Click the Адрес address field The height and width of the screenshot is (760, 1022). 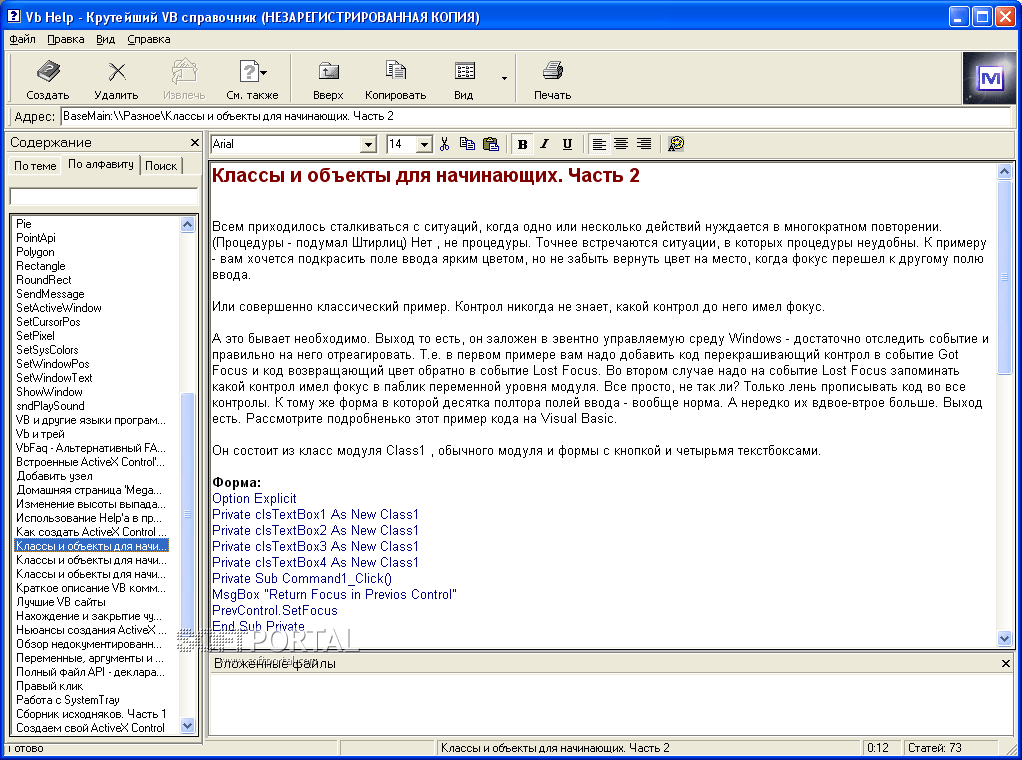pos(536,117)
